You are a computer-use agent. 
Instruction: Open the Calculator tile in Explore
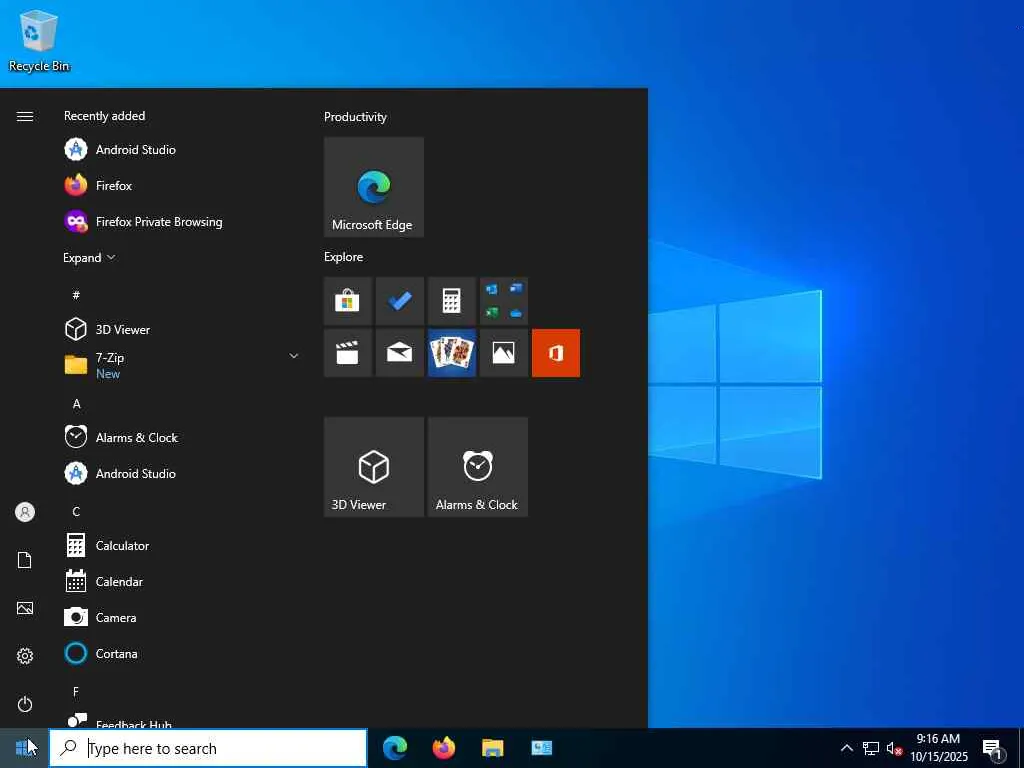452,301
